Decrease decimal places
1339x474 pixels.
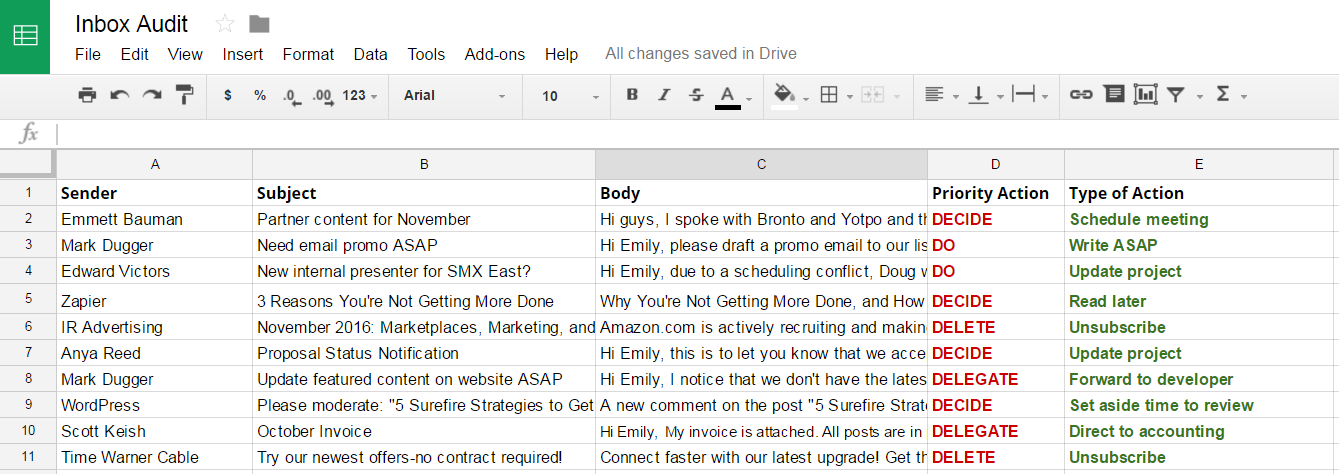pos(291,96)
